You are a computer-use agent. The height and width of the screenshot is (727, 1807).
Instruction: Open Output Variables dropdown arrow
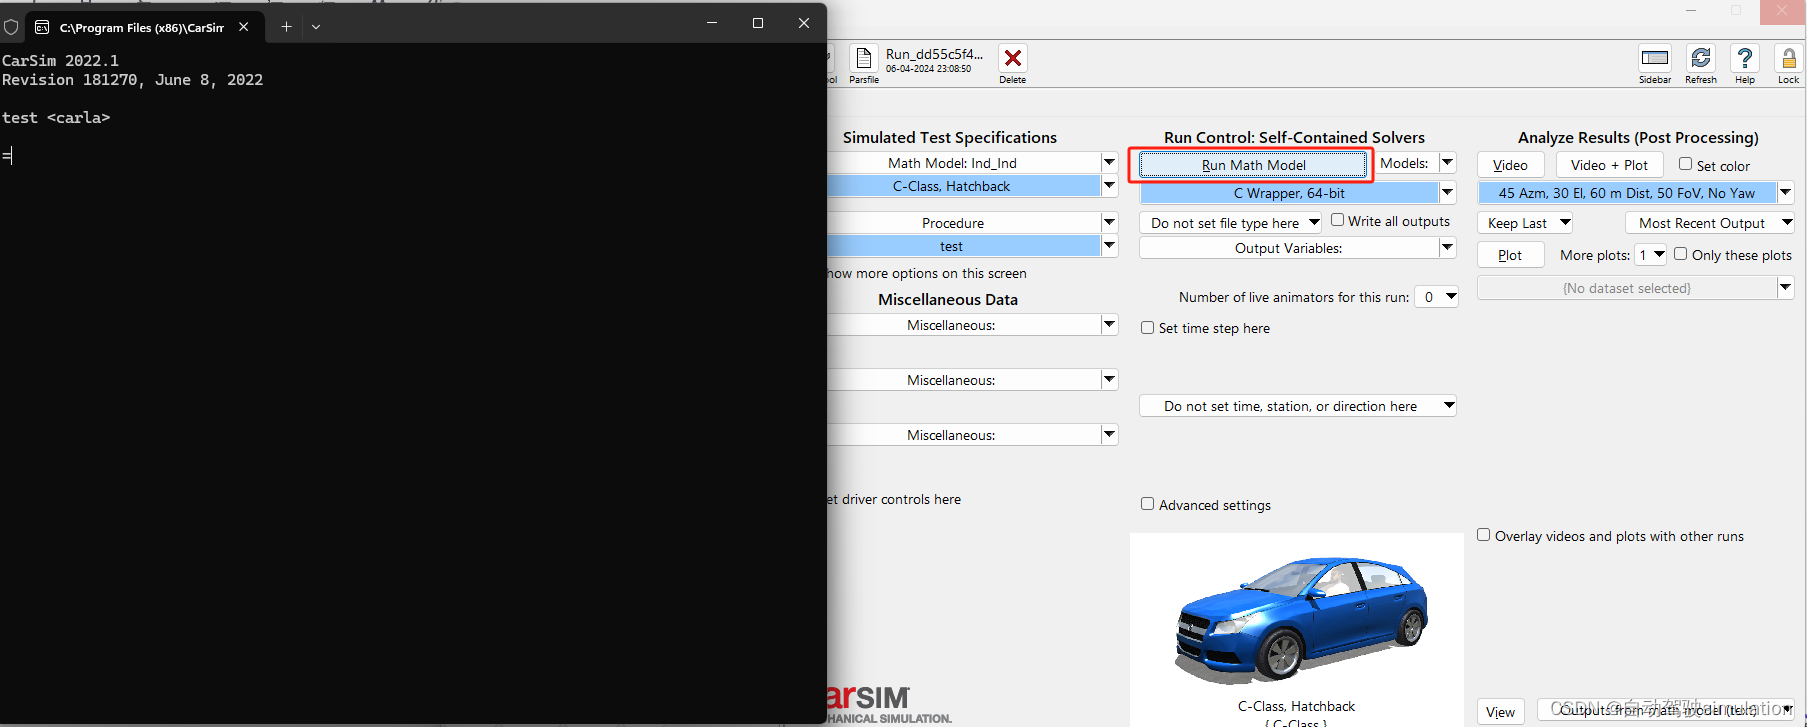(1447, 247)
